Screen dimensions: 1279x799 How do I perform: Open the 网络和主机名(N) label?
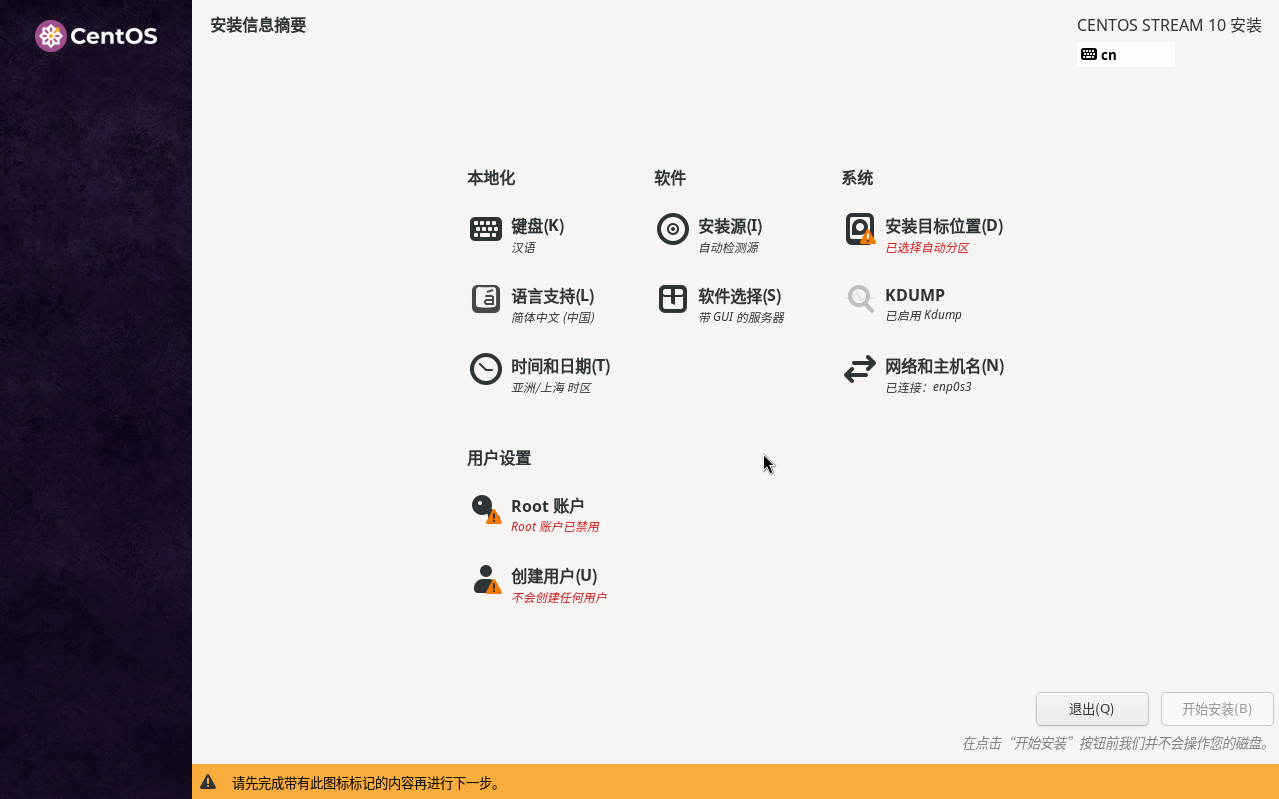tap(945, 366)
